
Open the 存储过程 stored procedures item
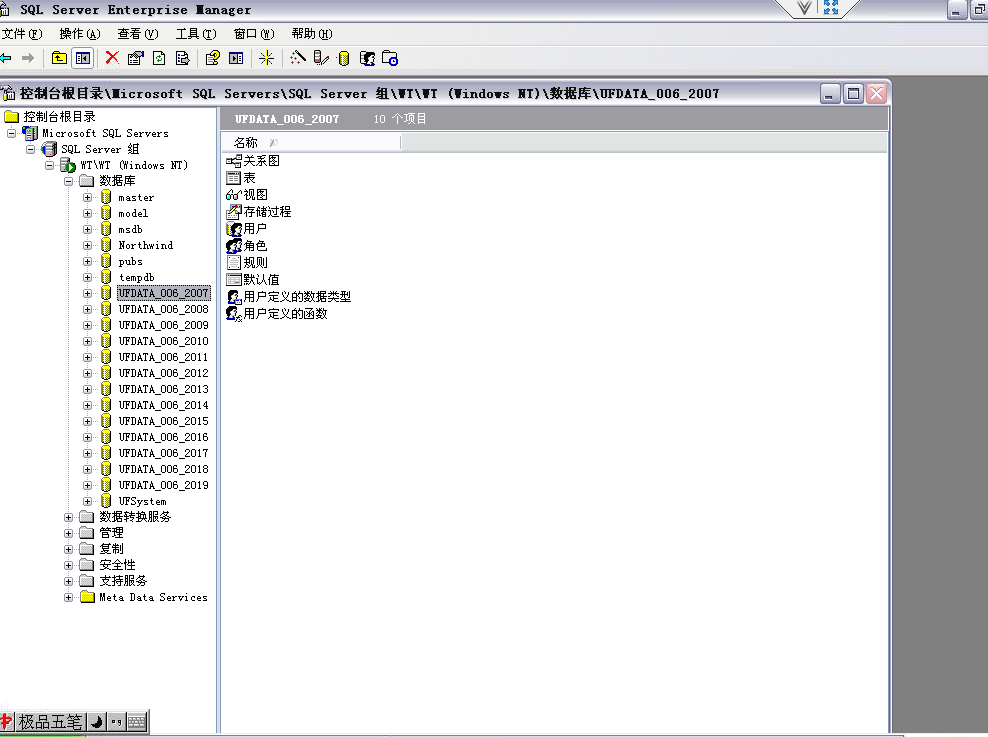point(259,212)
